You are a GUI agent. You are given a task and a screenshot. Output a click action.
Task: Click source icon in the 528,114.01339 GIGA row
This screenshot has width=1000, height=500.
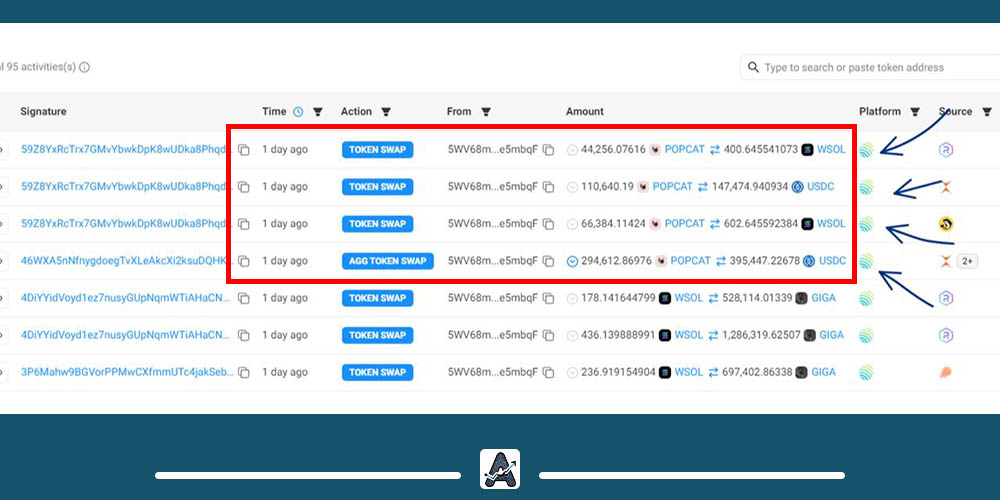point(946,298)
